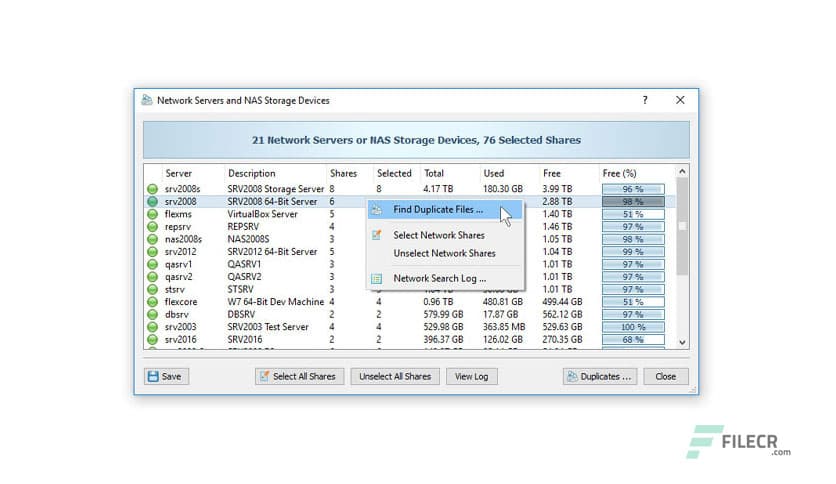This screenshot has width=836, height=484.
Task: Click the Find Duplicate Files magnifier icon
Action: (377, 210)
